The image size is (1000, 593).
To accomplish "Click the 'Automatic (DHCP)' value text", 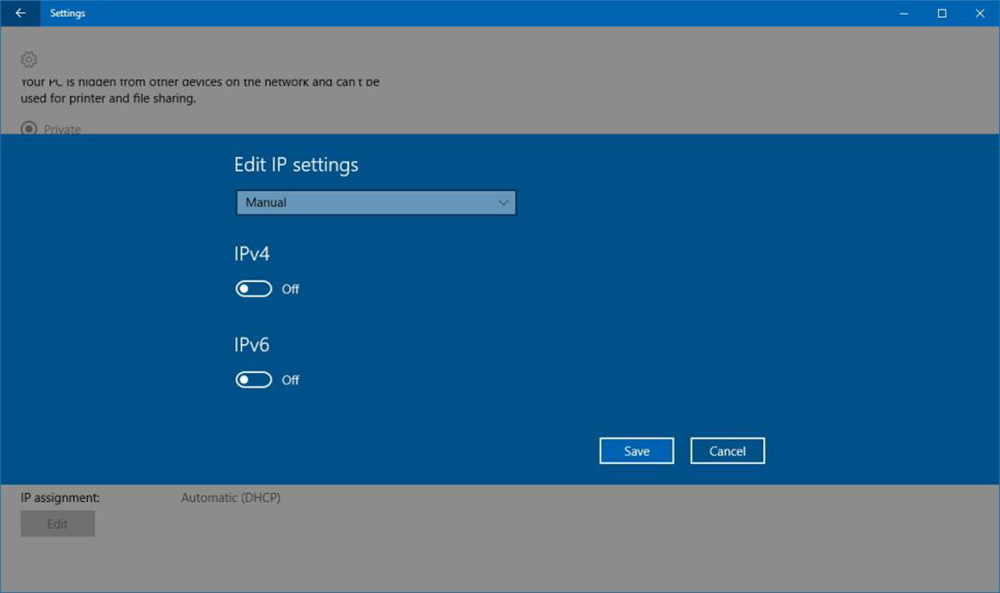I will coord(231,497).
